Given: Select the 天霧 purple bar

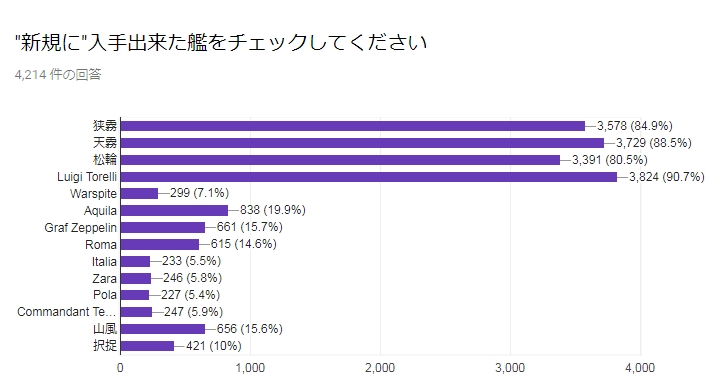Looking at the screenshot, I should coord(362,143).
